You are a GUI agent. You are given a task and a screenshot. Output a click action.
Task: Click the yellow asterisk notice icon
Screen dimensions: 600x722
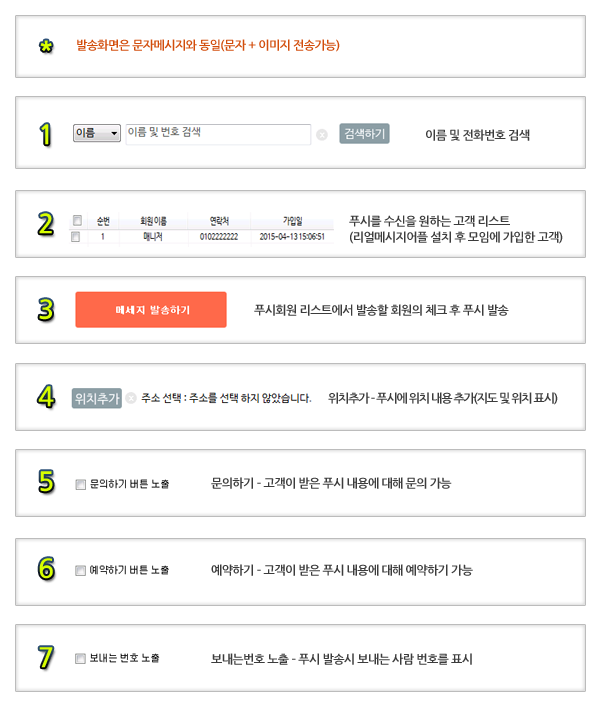[x=46, y=46]
